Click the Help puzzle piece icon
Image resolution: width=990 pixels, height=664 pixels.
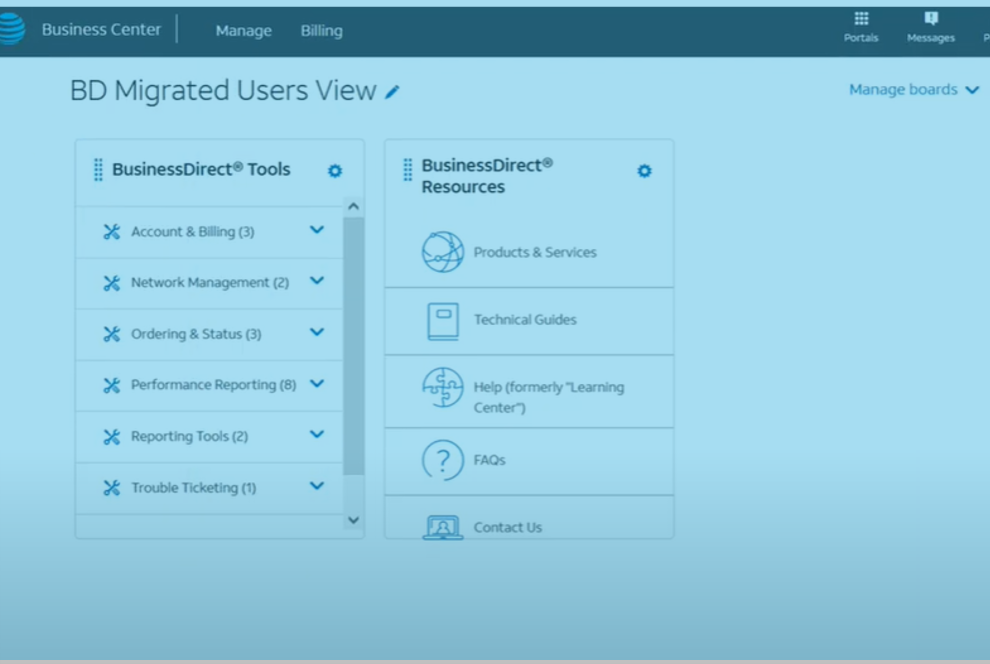click(443, 388)
